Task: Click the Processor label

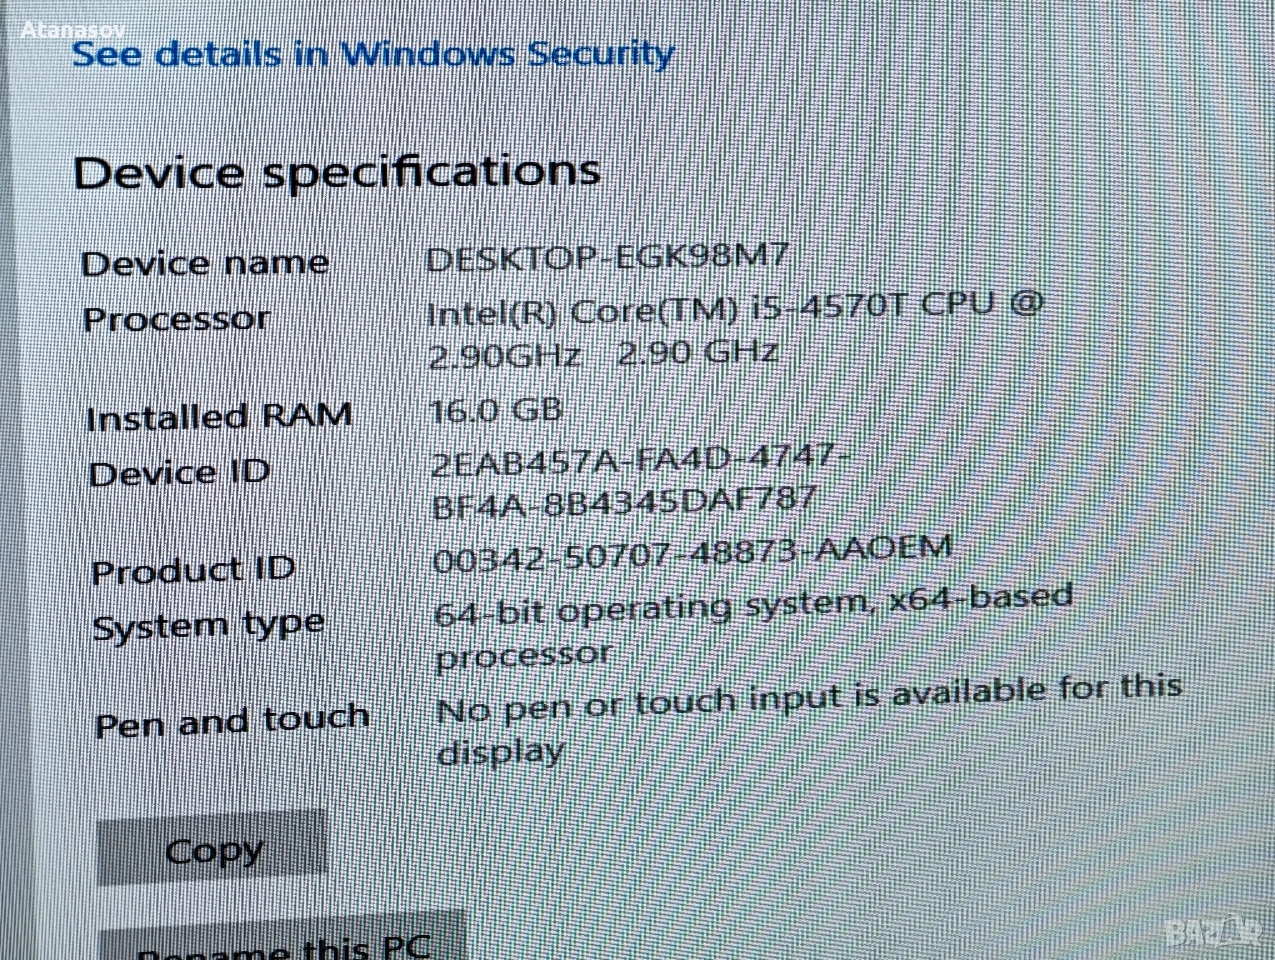Action: [x=177, y=319]
